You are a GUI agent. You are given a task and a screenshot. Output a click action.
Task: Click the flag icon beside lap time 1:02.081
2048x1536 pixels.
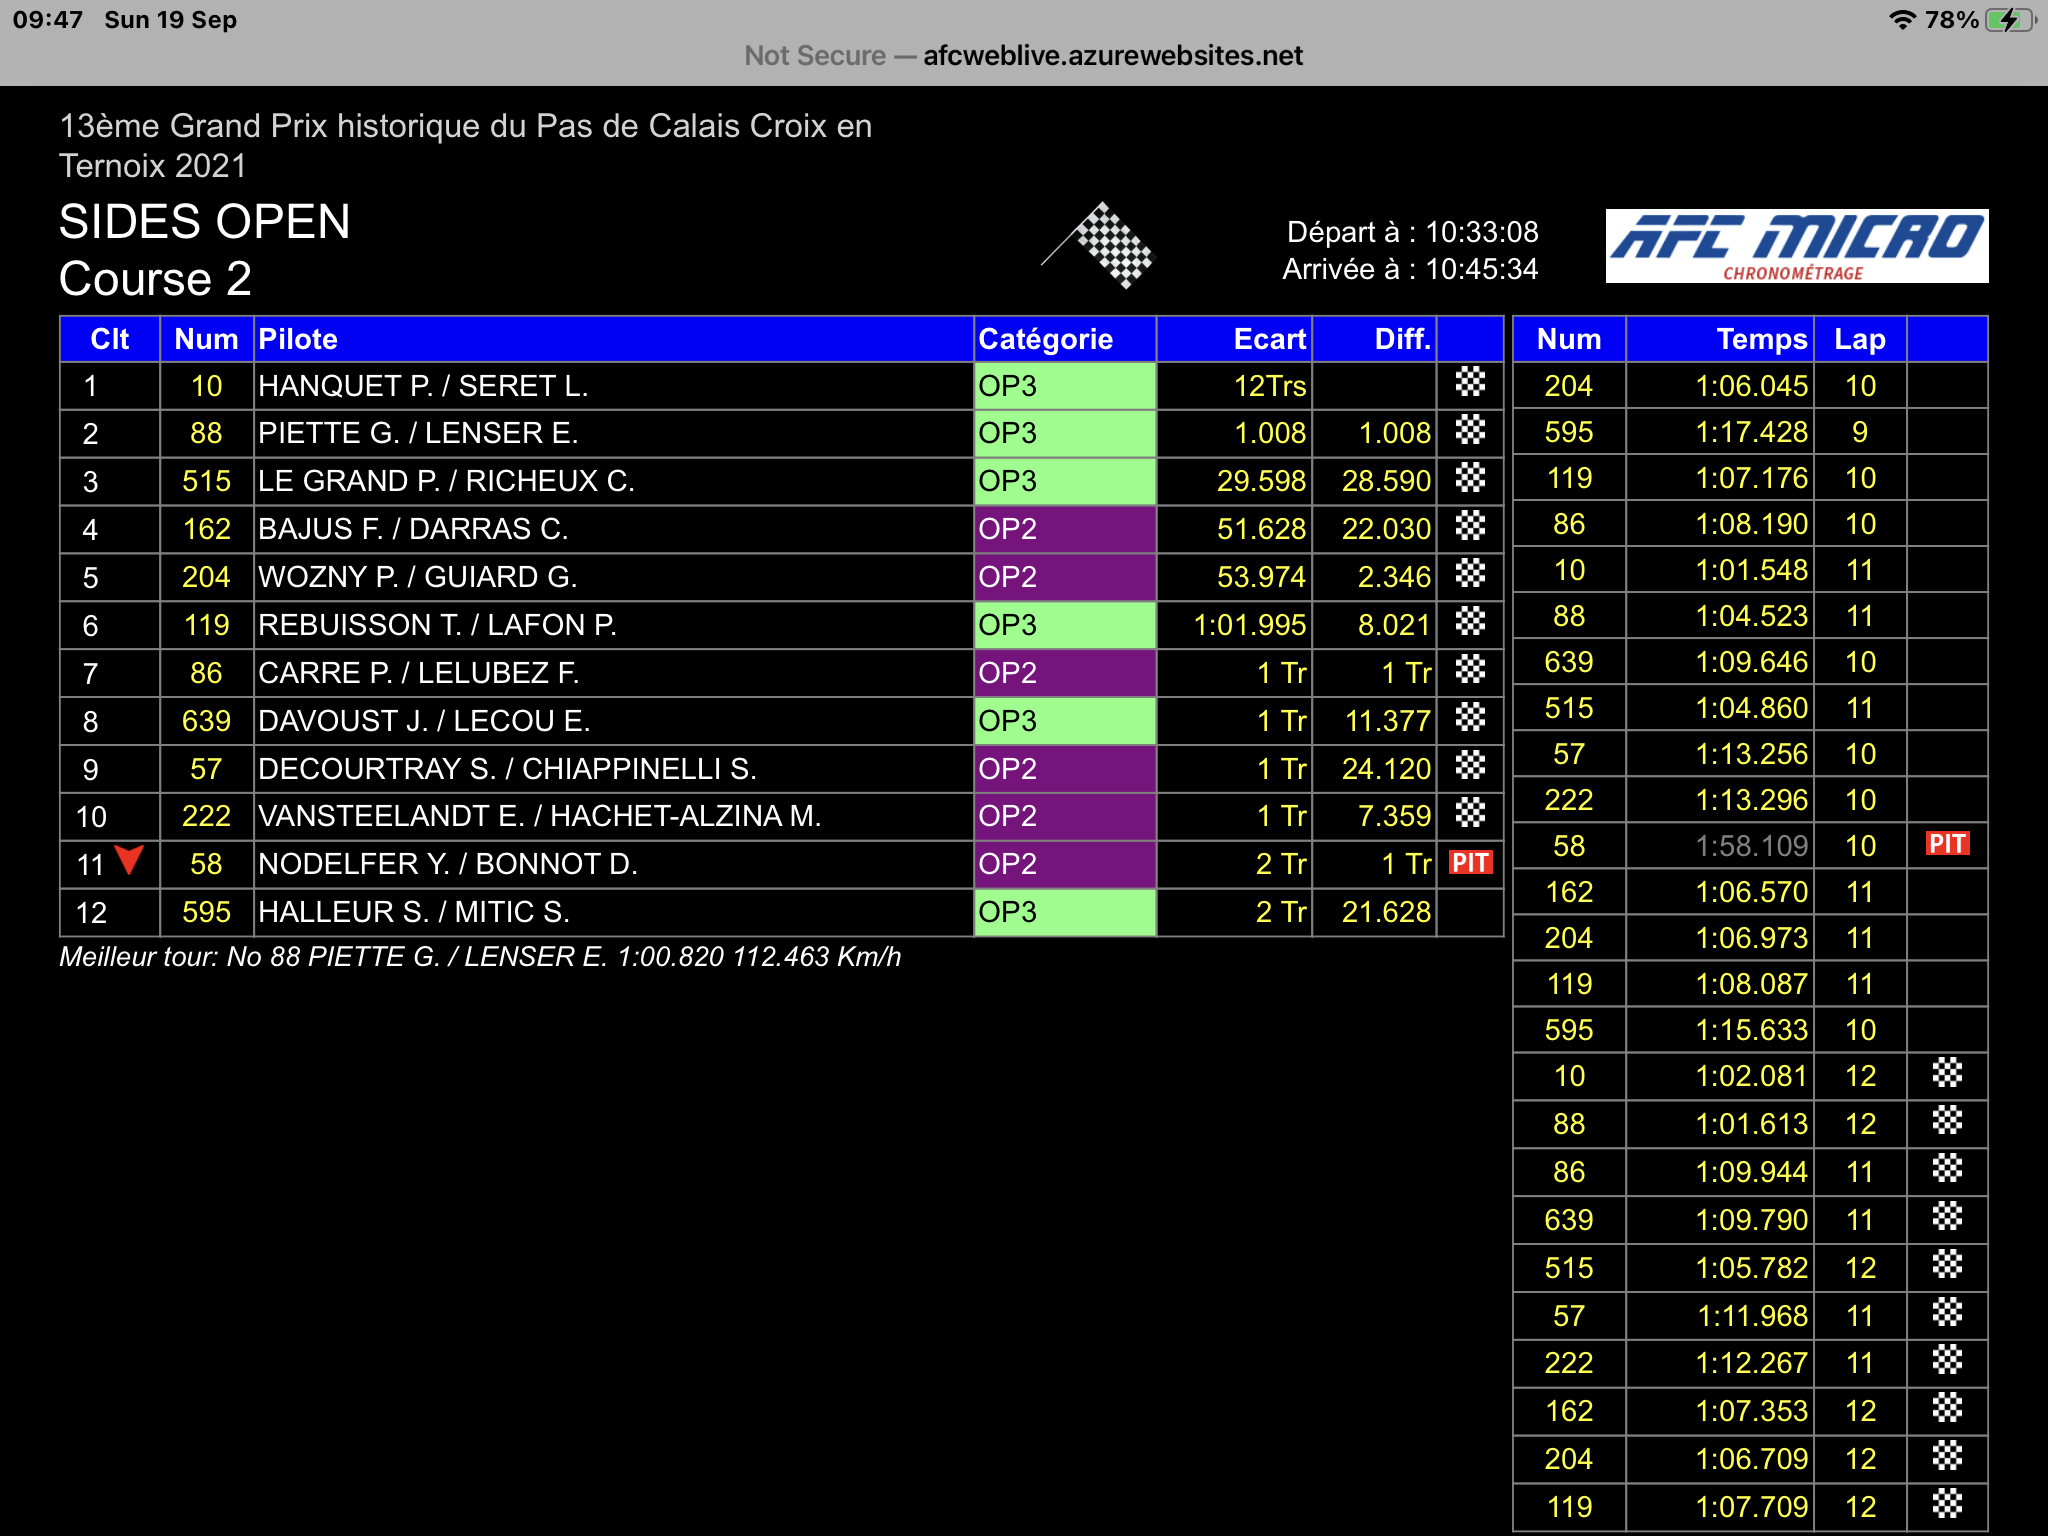tap(1947, 1073)
